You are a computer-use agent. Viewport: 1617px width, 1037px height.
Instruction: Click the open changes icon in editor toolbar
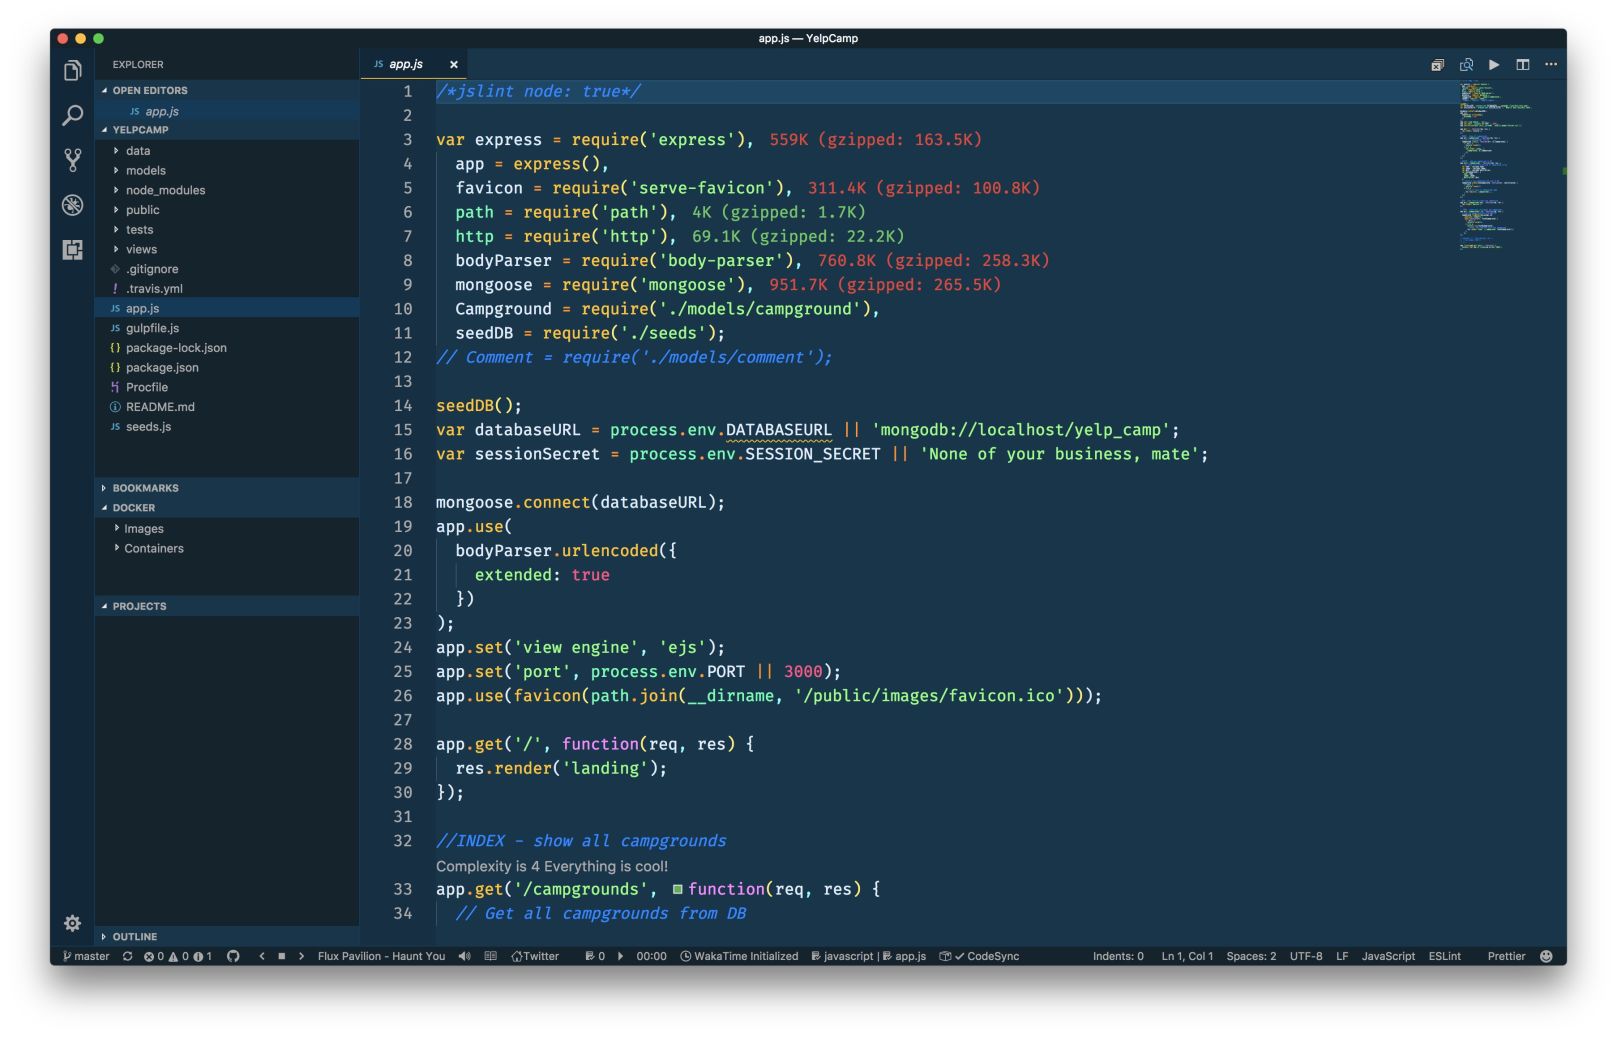click(1437, 65)
